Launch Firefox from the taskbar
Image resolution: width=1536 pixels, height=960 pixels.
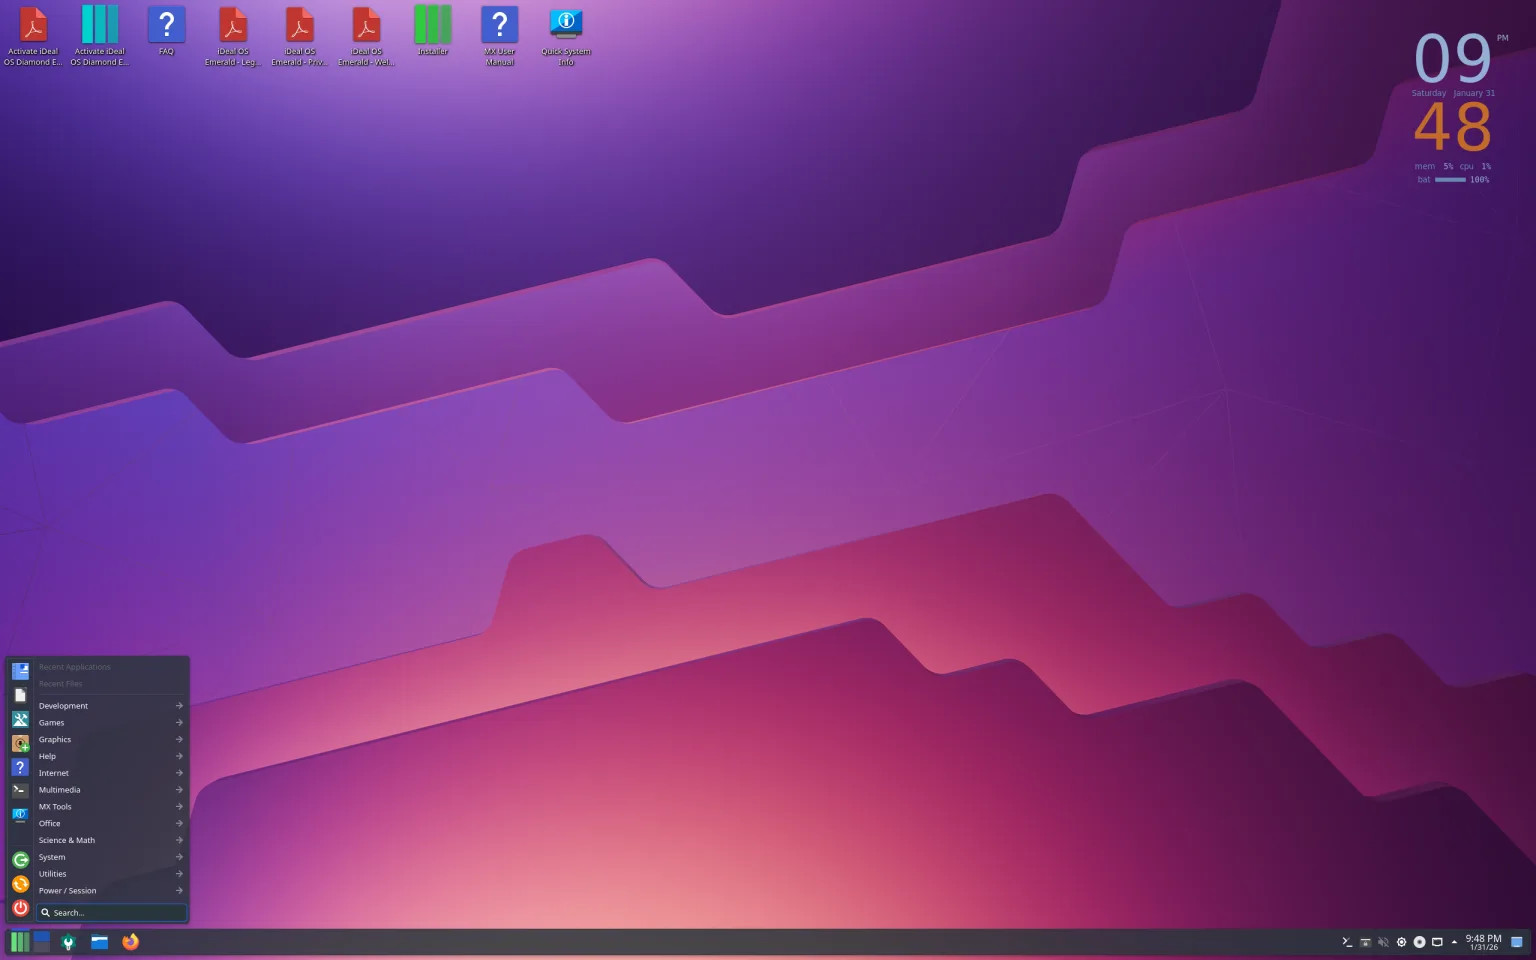130,942
